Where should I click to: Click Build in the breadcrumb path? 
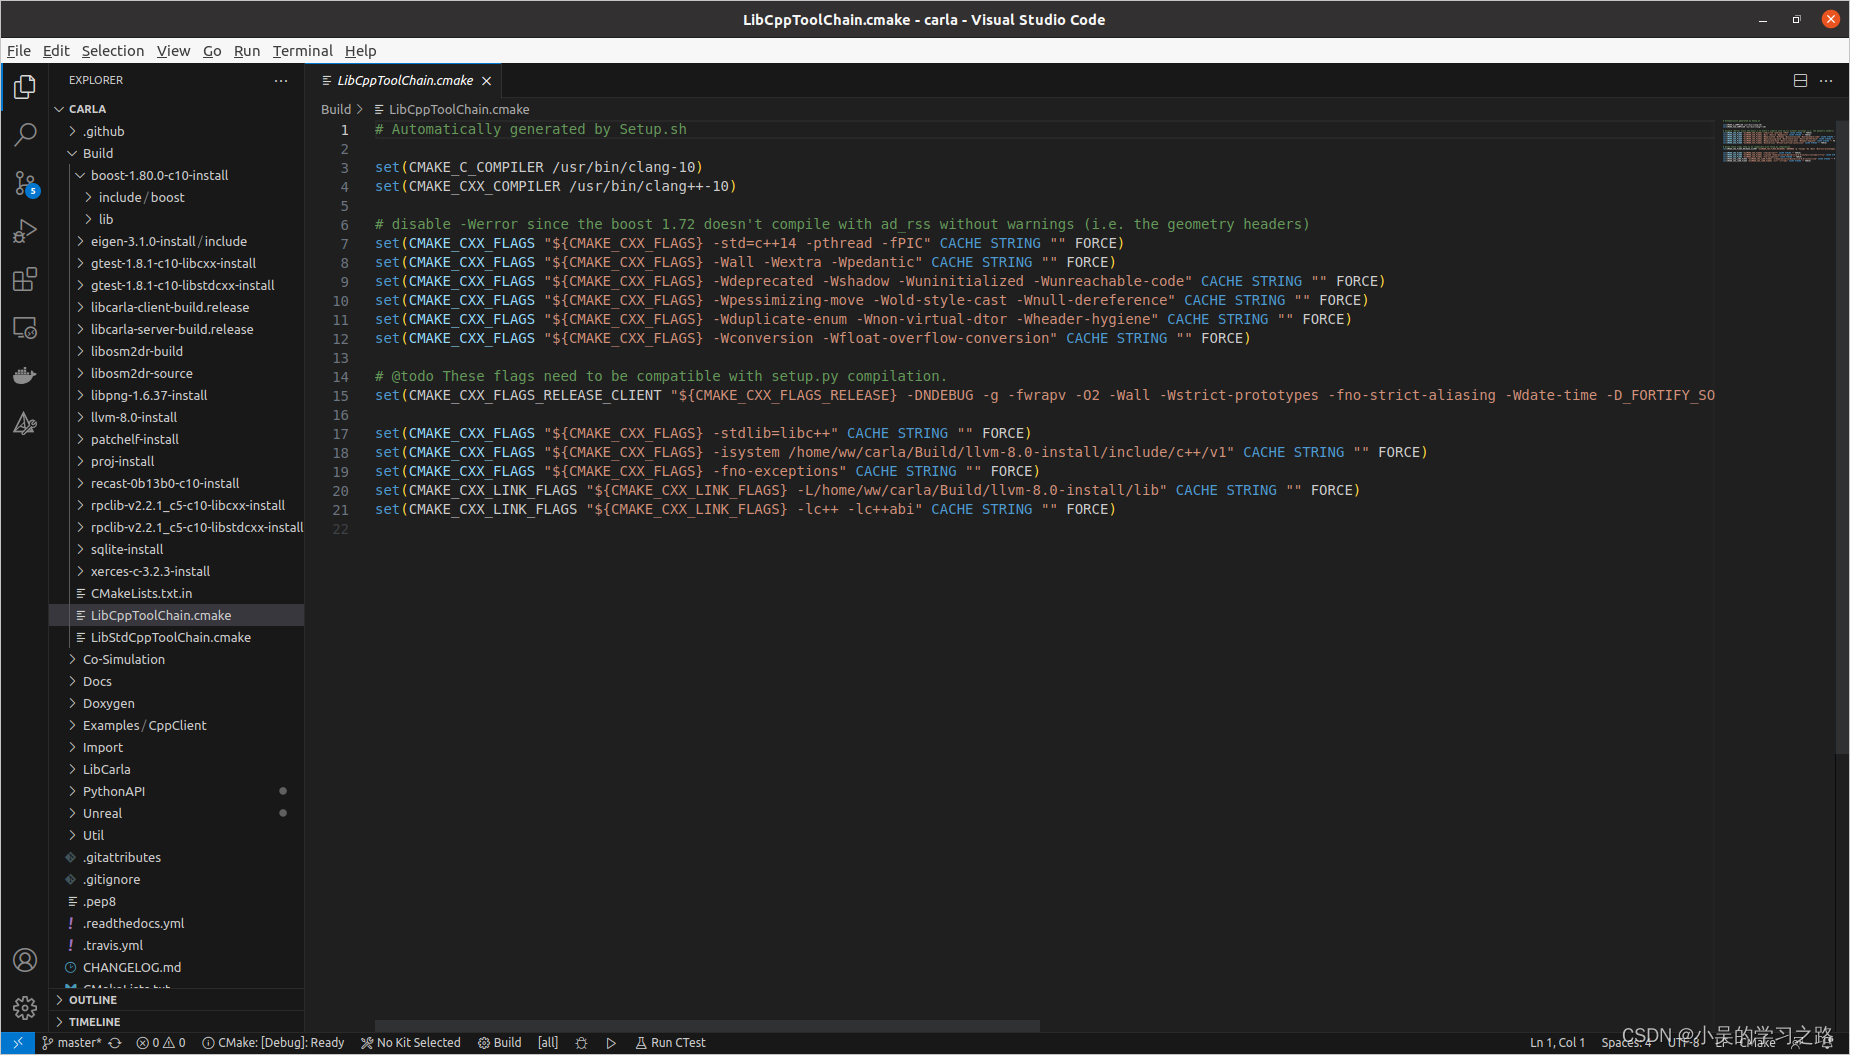[x=336, y=109]
